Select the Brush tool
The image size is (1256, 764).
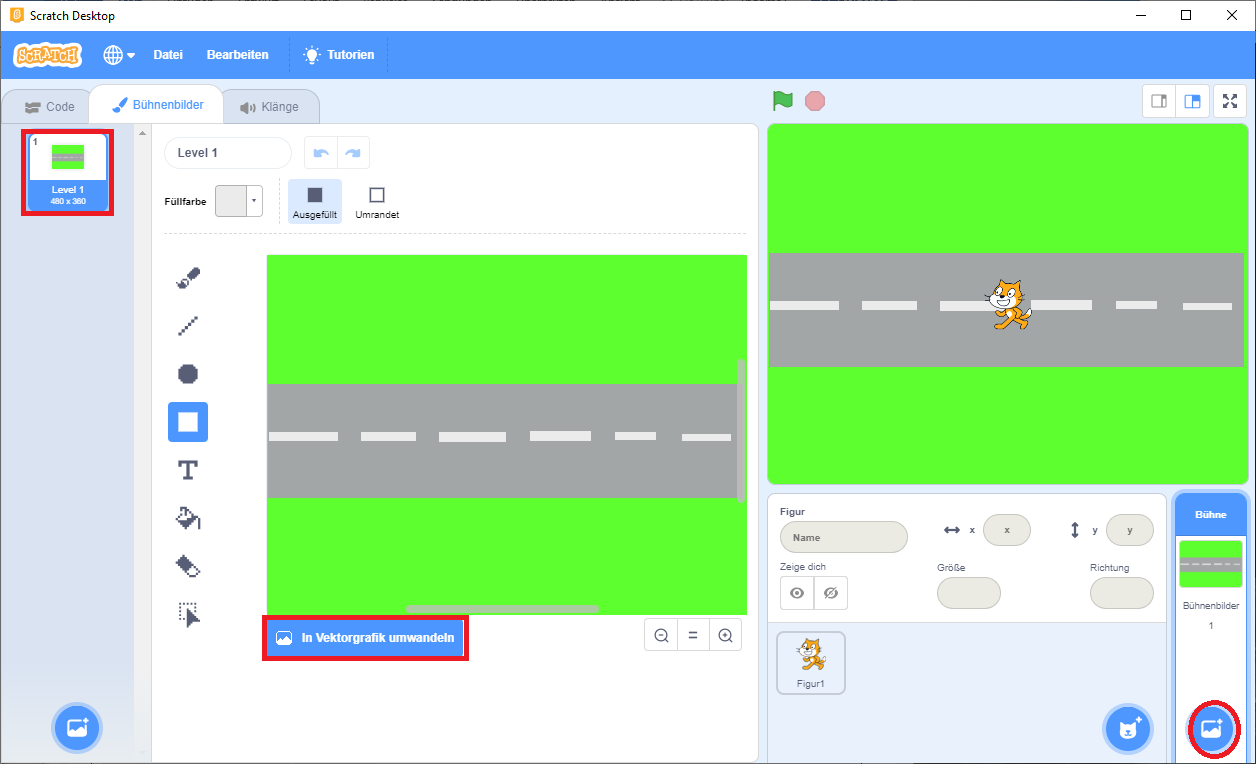[x=188, y=277]
